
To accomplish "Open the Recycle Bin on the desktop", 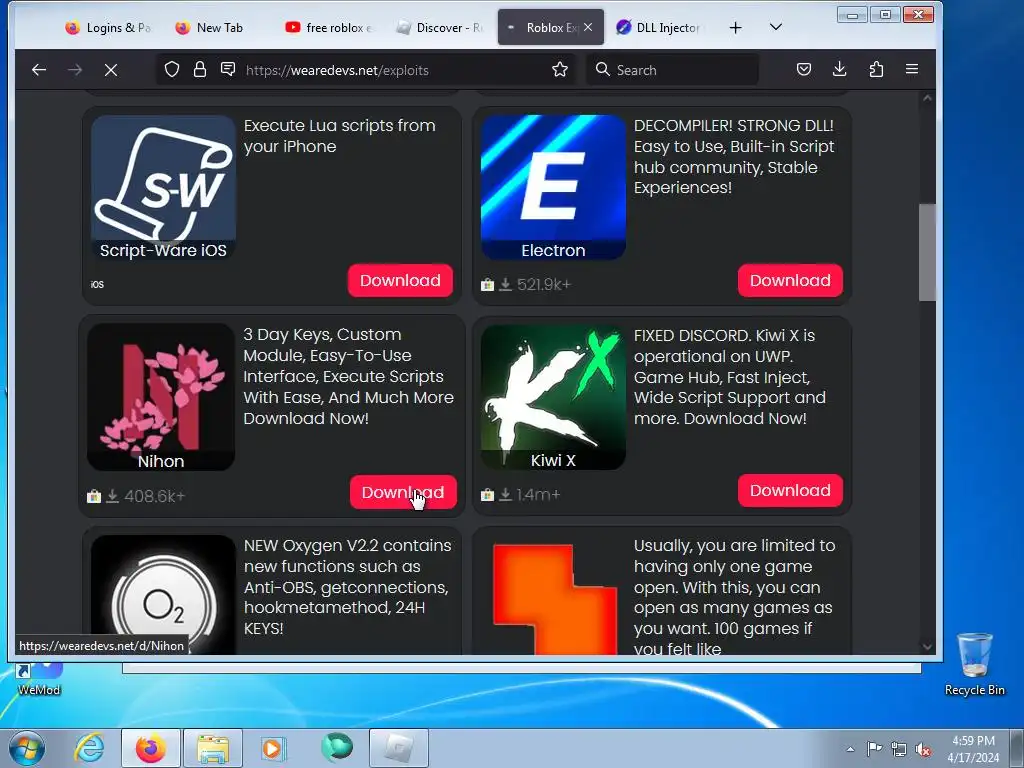I will click(974, 664).
